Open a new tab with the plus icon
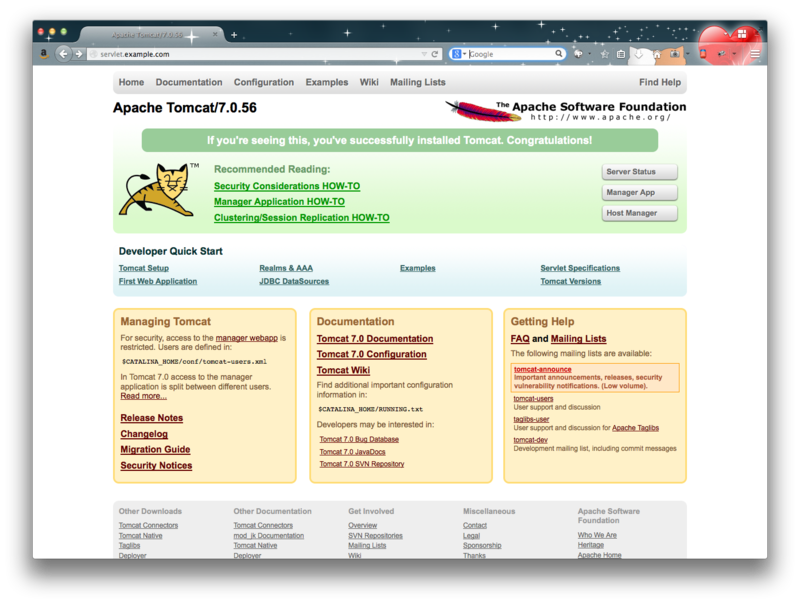Viewport: 800px width, 604px height. pos(234,35)
